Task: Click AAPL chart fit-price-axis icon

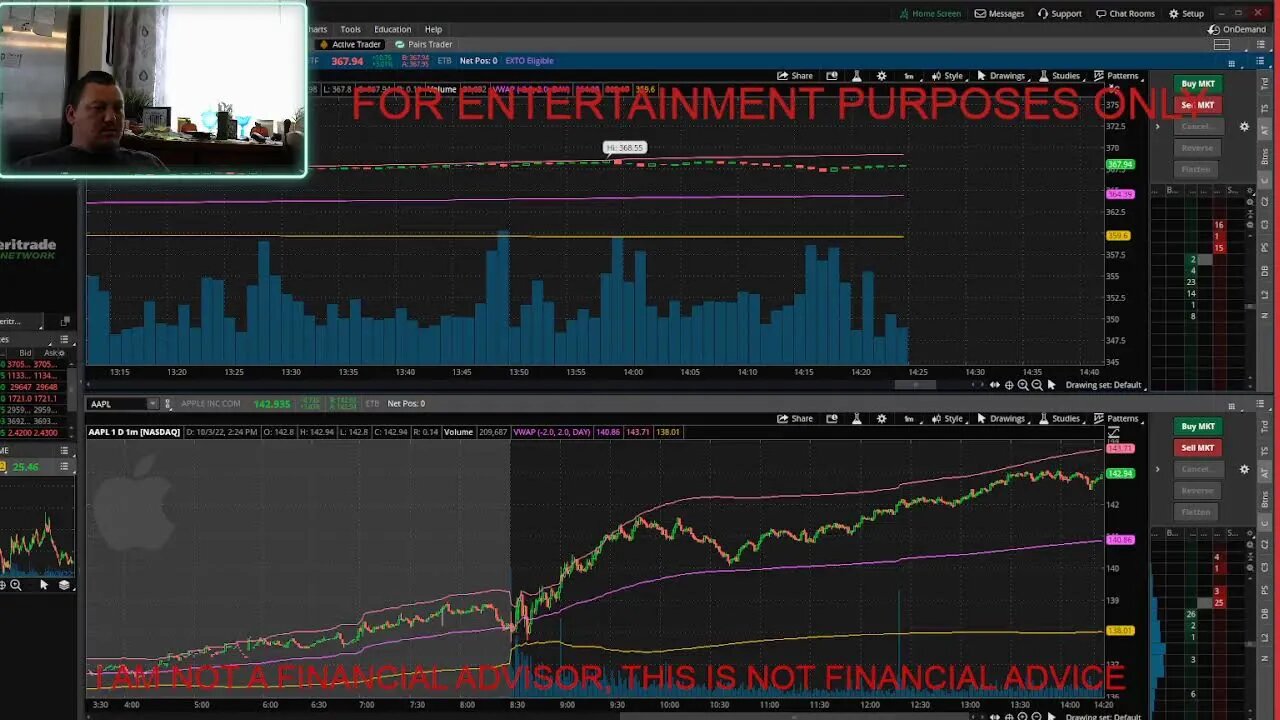Action: click(x=1113, y=433)
